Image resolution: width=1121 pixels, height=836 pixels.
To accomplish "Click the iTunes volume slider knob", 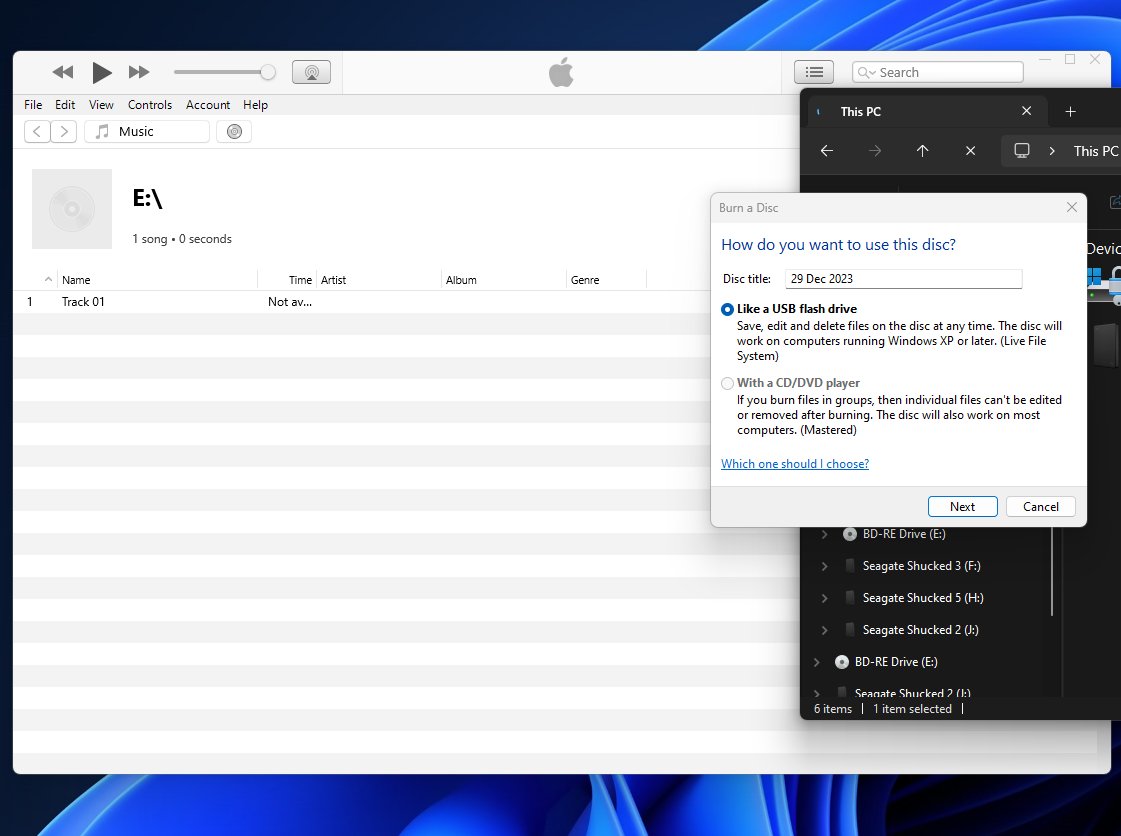I will pyautogui.click(x=267, y=72).
